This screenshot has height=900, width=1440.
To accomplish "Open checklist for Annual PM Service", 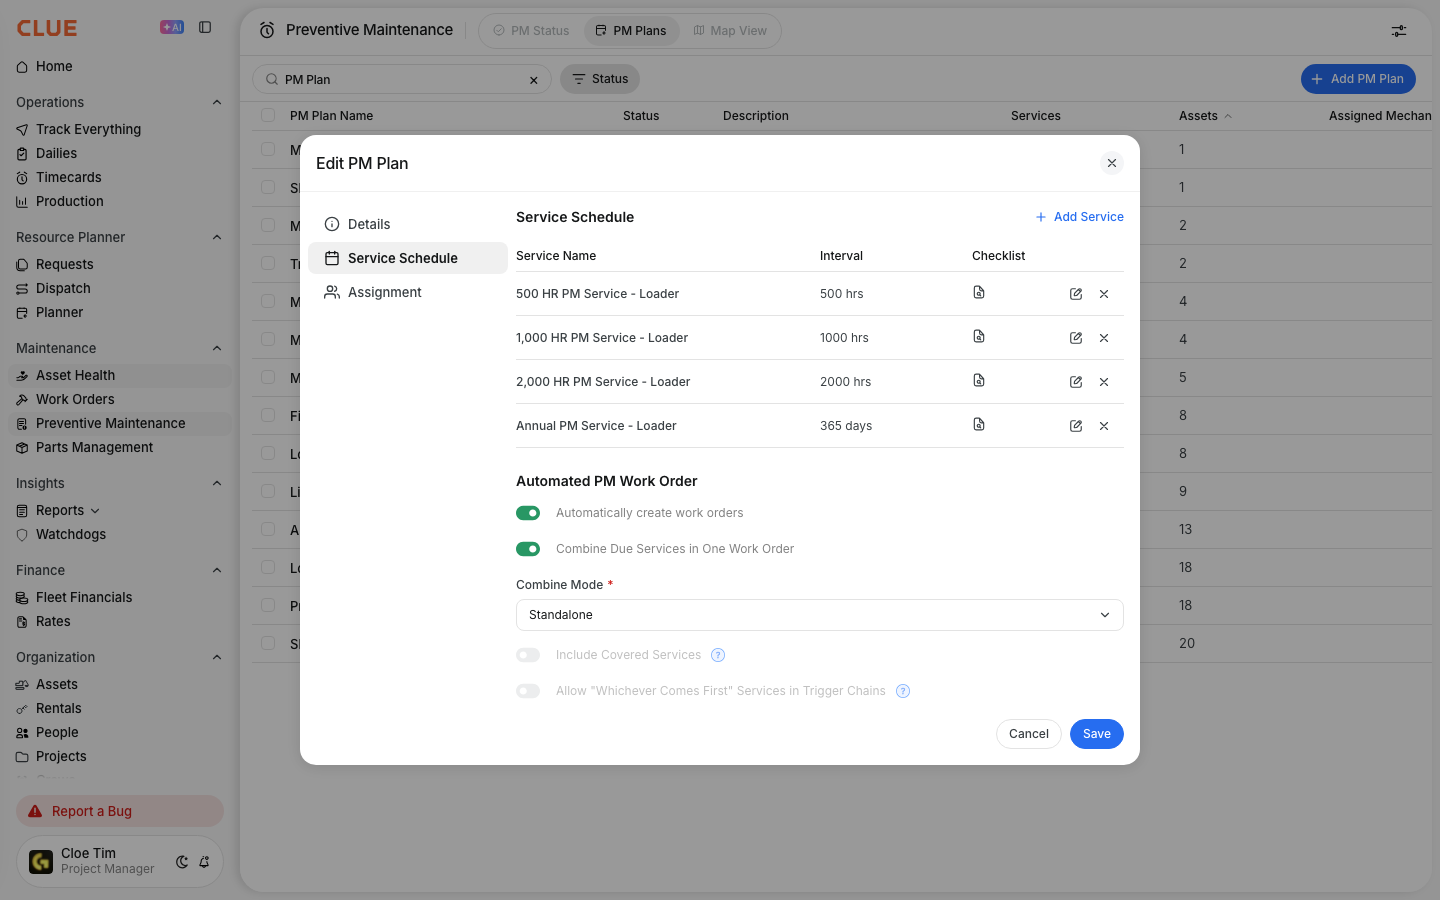I will [x=979, y=424].
